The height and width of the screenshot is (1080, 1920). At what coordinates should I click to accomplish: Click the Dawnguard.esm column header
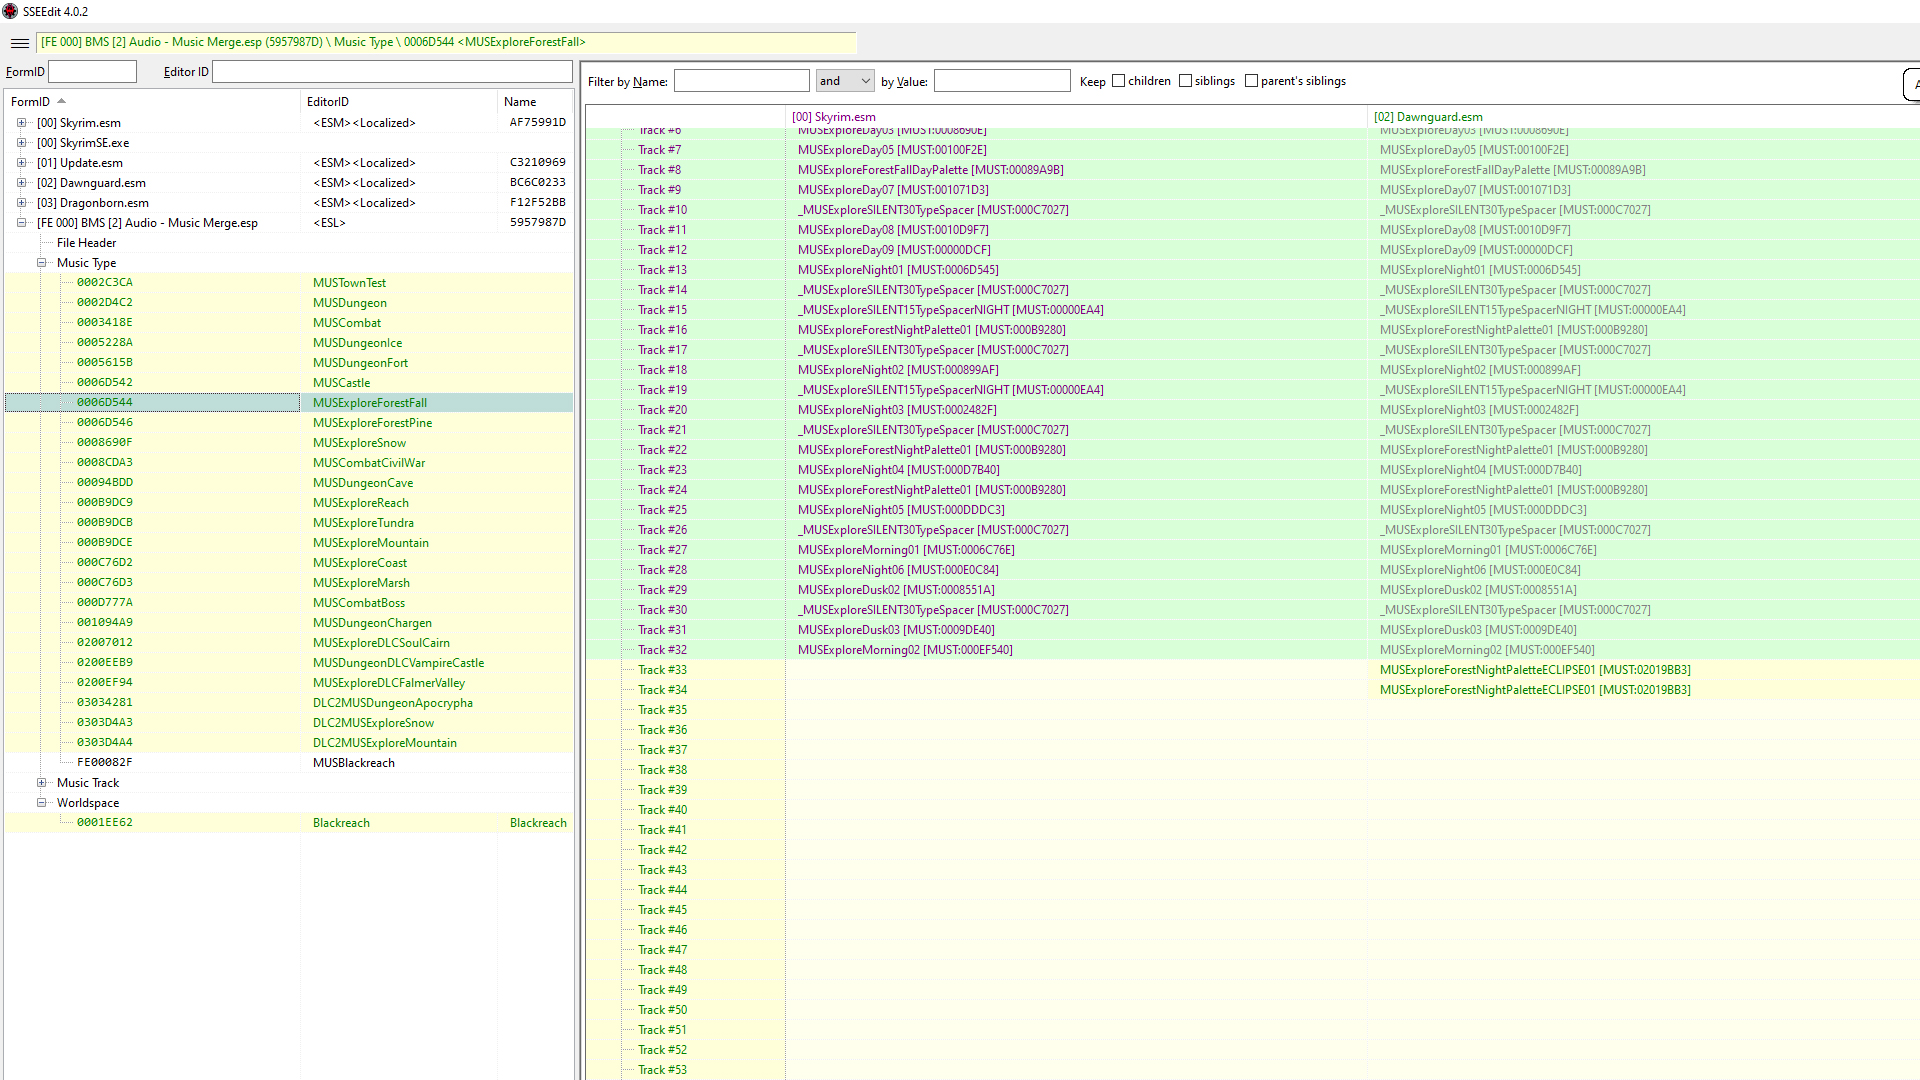click(1428, 117)
